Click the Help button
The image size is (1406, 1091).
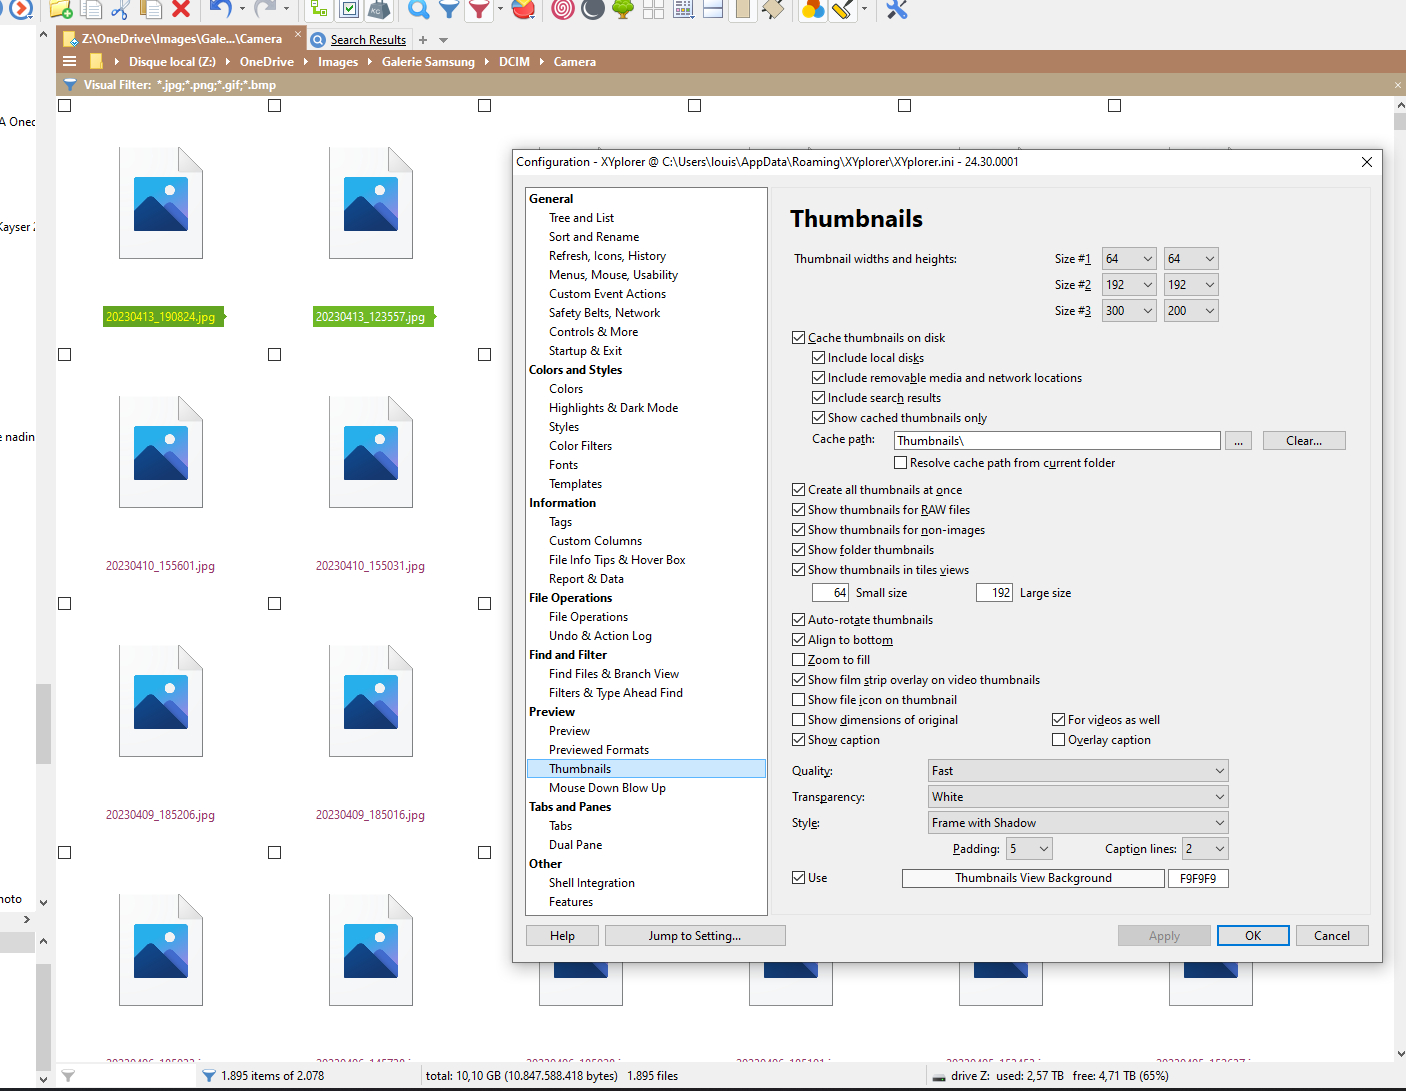562,936
